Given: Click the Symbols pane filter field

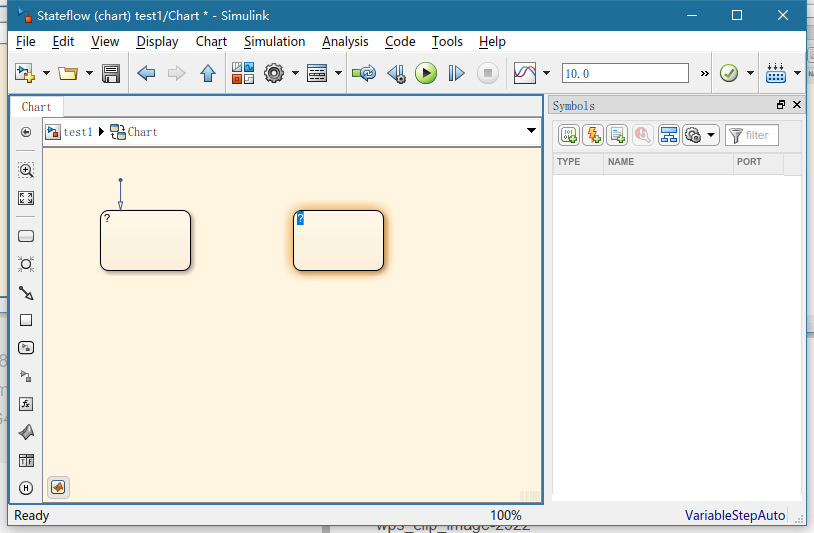Looking at the screenshot, I should pos(752,135).
